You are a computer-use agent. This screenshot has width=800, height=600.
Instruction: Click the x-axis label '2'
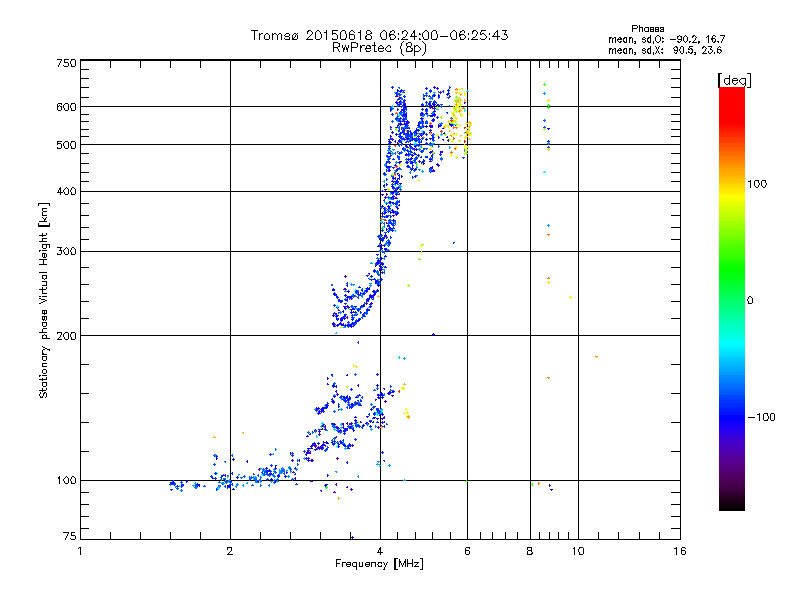[x=230, y=551]
